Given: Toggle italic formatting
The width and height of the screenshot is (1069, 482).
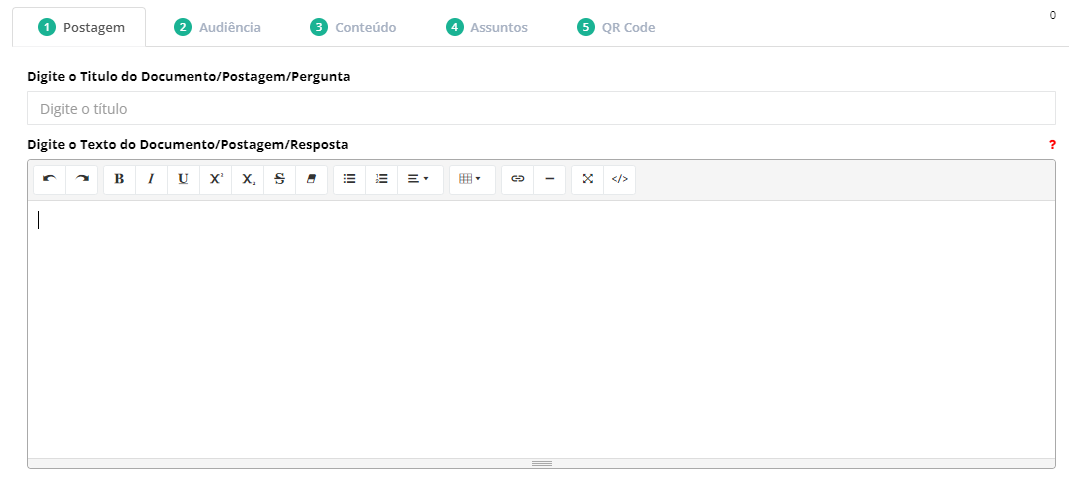Looking at the screenshot, I should (151, 179).
